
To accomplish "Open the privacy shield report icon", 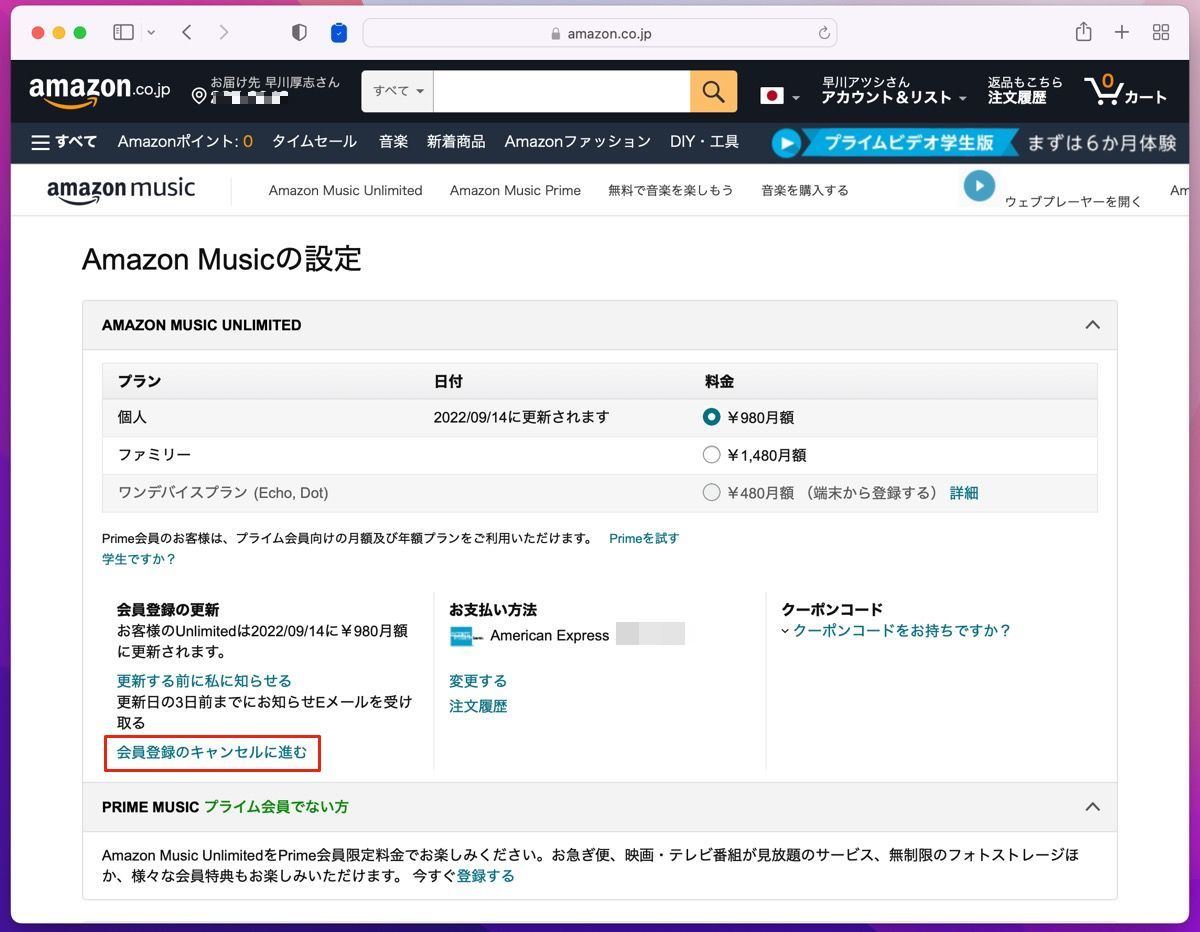I will click(x=299, y=33).
